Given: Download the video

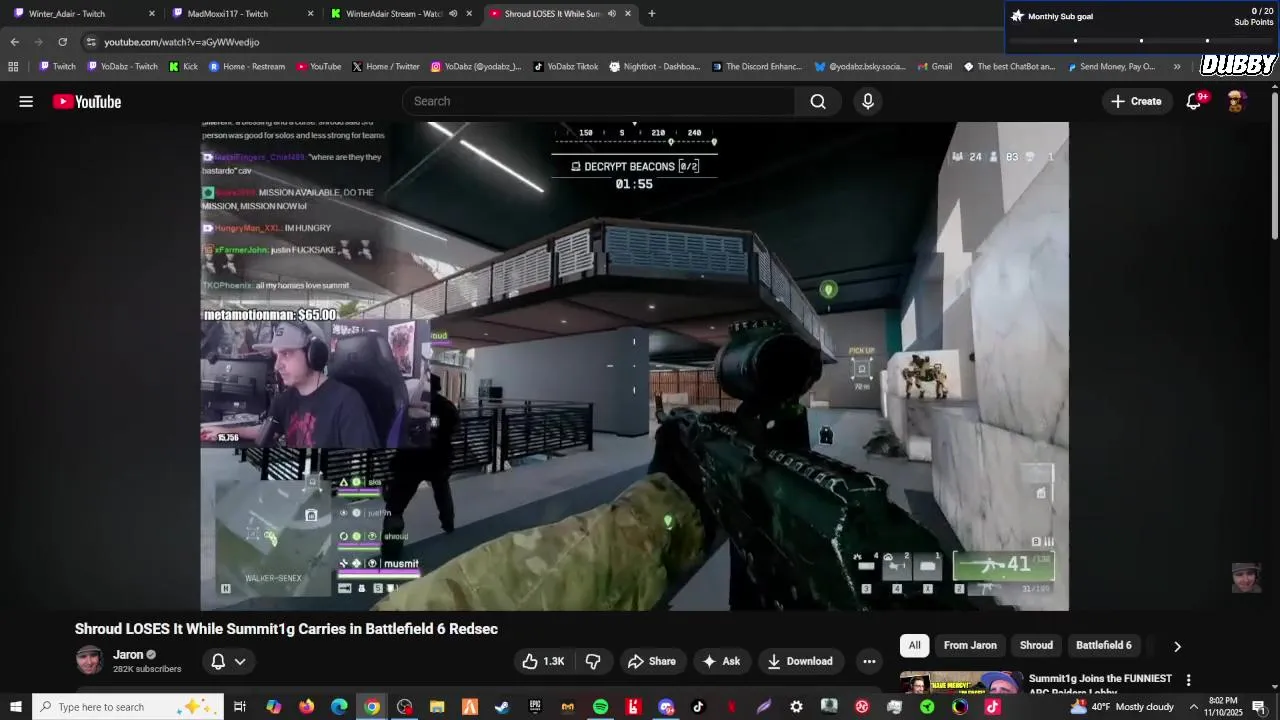Looking at the screenshot, I should click(x=800, y=661).
